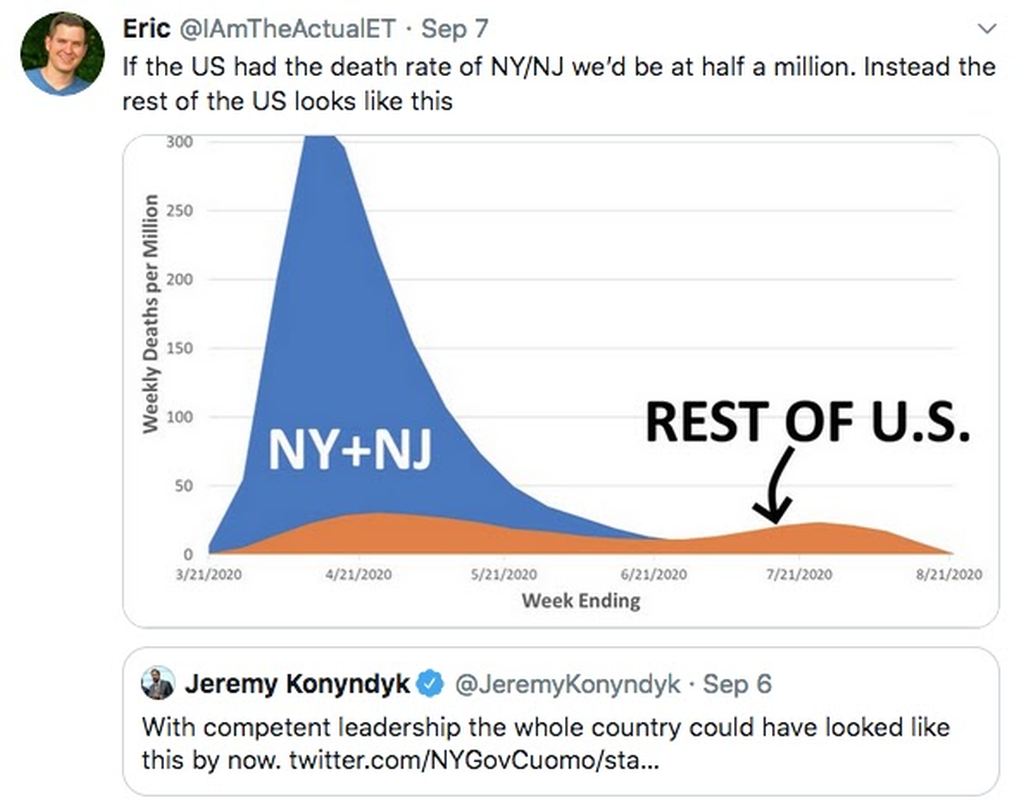Open the tweet options chevron menu
Viewport: 1024px width, 803px height.
click(x=986, y=30)
